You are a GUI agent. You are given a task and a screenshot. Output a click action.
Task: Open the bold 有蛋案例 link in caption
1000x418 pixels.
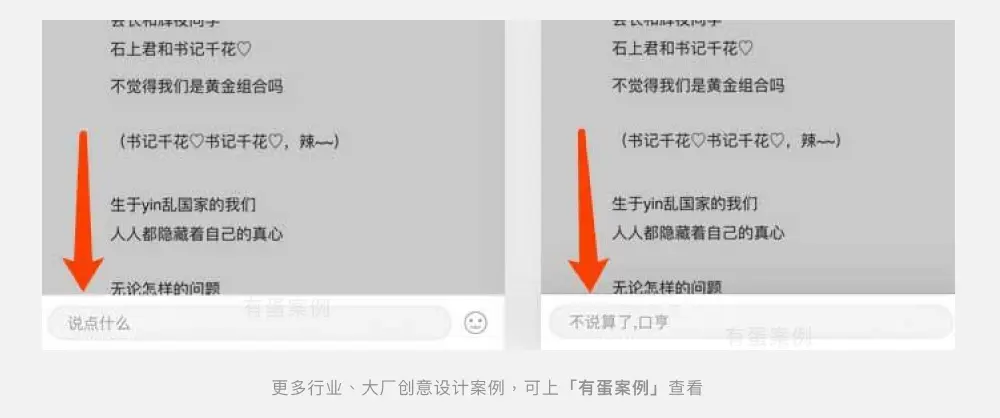pos(615,387)
